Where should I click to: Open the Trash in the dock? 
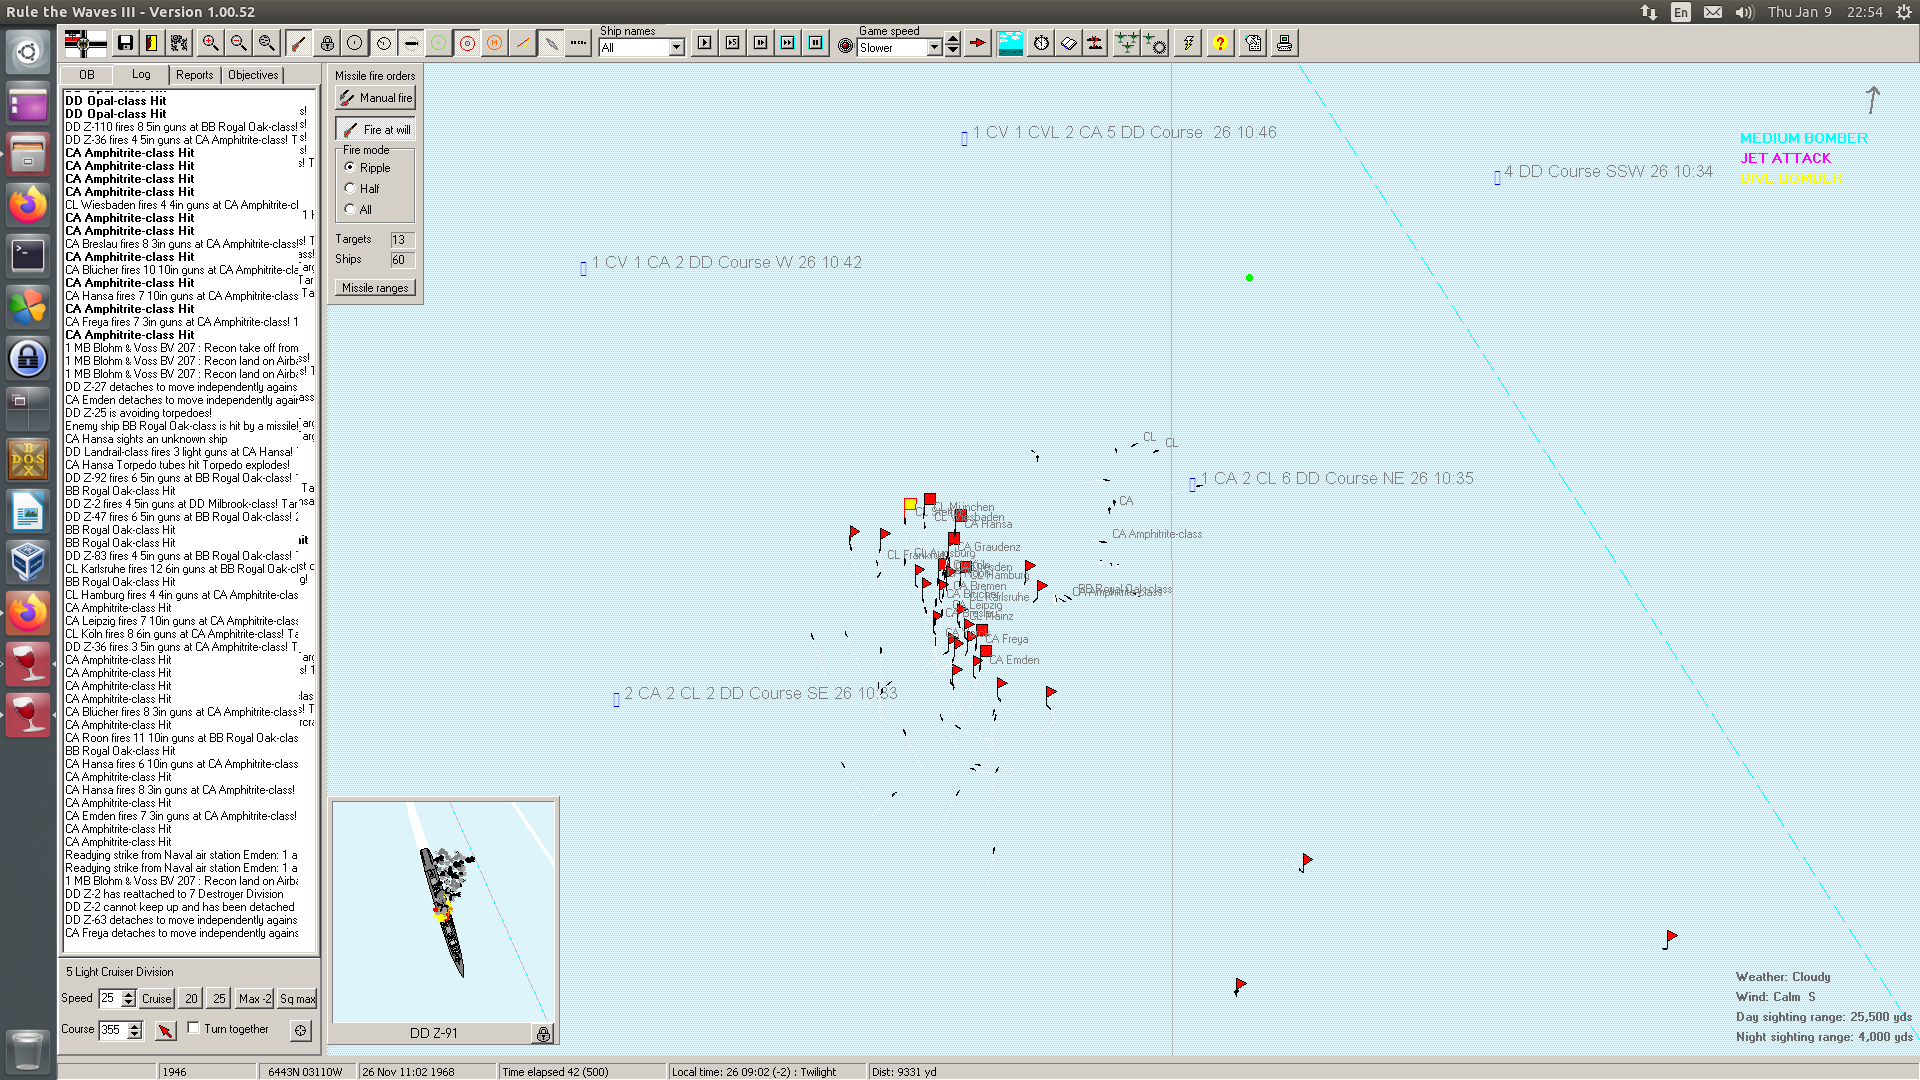(27, 1050)
